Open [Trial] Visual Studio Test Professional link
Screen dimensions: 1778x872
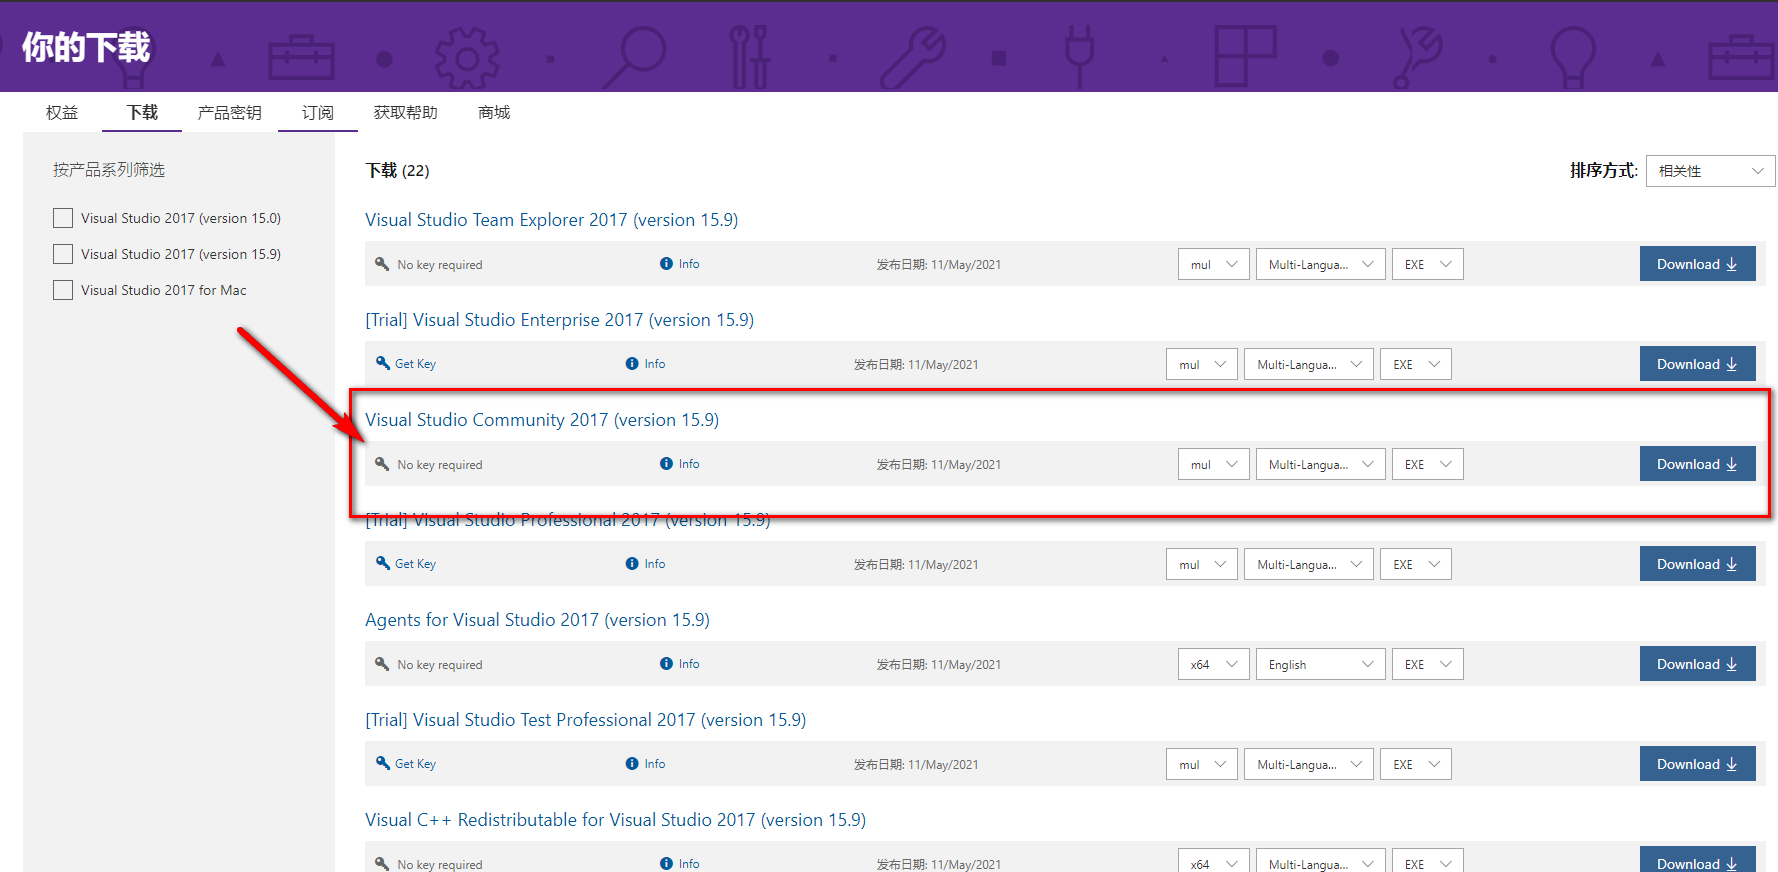pyautogui.click(x=586, y=720)
